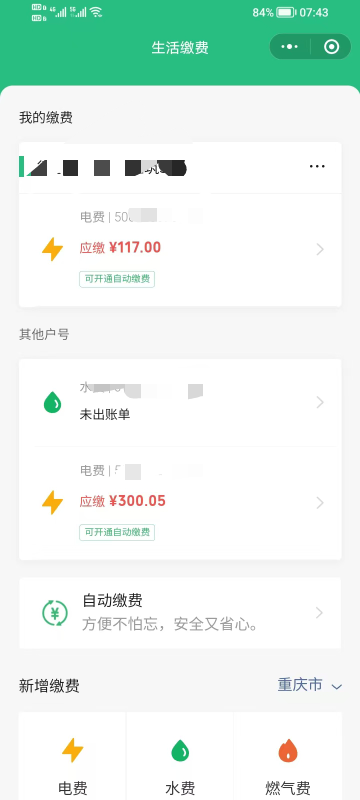The width and height of the screenshot is (360, 800).
Task: Open the ¥300.05 electricity bill chevron
Action: (x=320, y=503)
